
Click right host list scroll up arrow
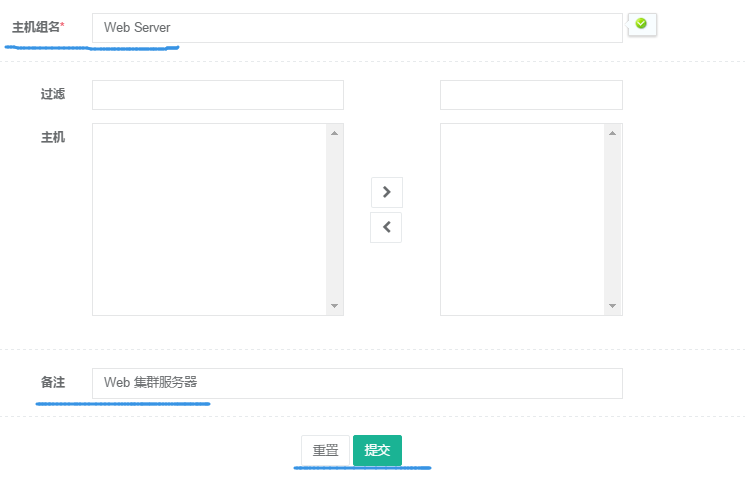612,134
